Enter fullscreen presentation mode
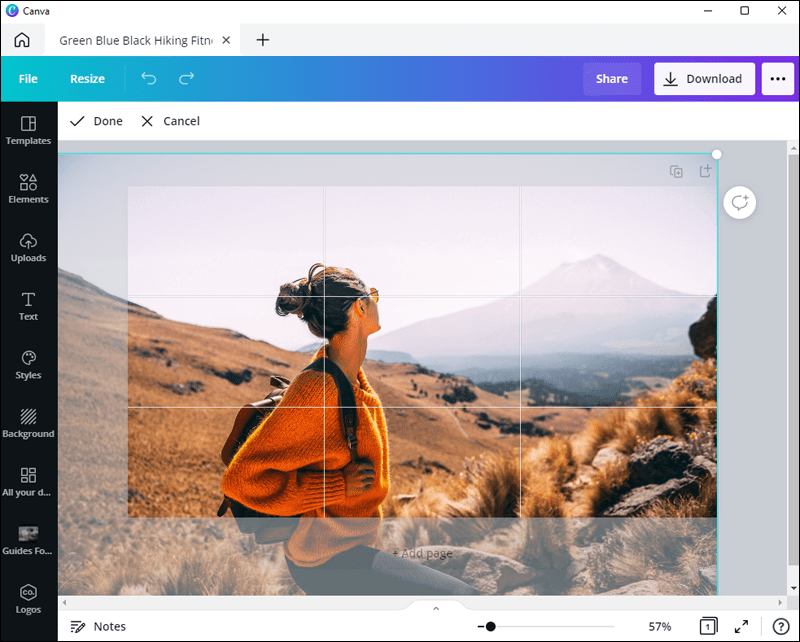800x642 pixels. 741,626
